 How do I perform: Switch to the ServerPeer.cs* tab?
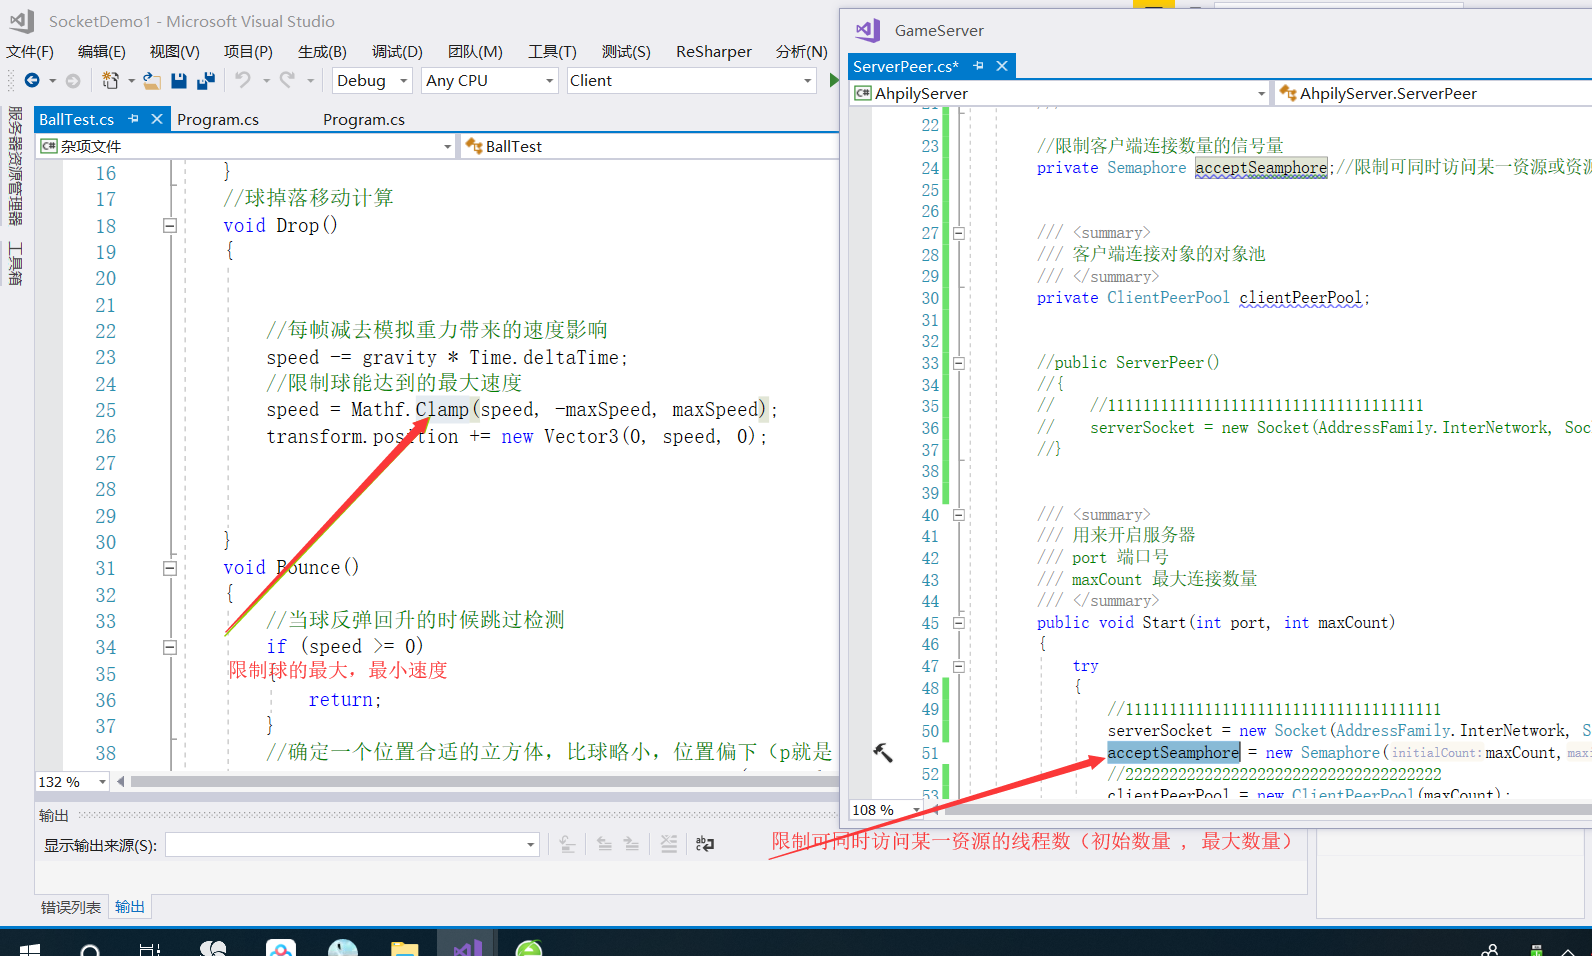coord(906,66)
